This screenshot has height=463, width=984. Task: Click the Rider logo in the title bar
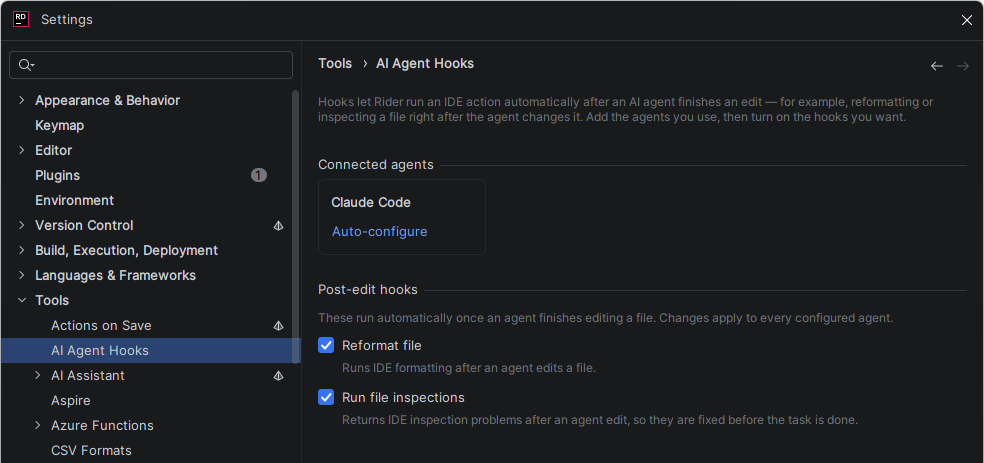(x=21, y=19)
